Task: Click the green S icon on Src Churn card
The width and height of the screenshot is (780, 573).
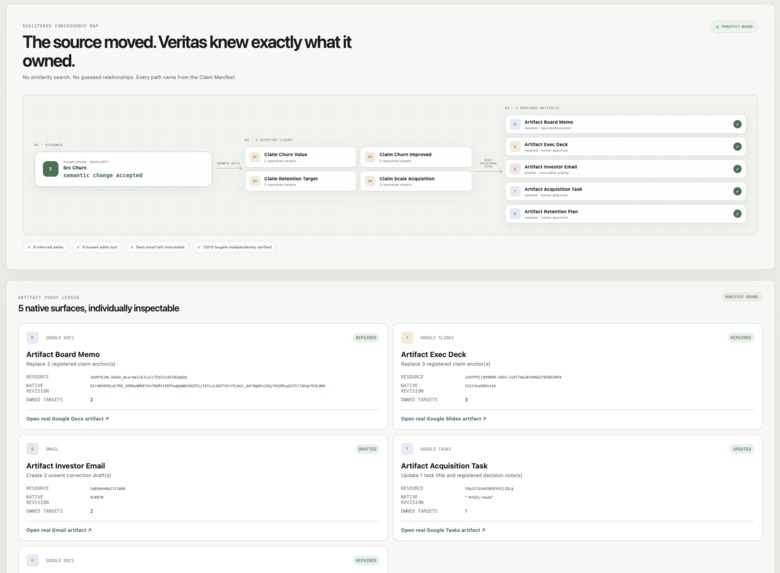Action: tap(50, 169)
